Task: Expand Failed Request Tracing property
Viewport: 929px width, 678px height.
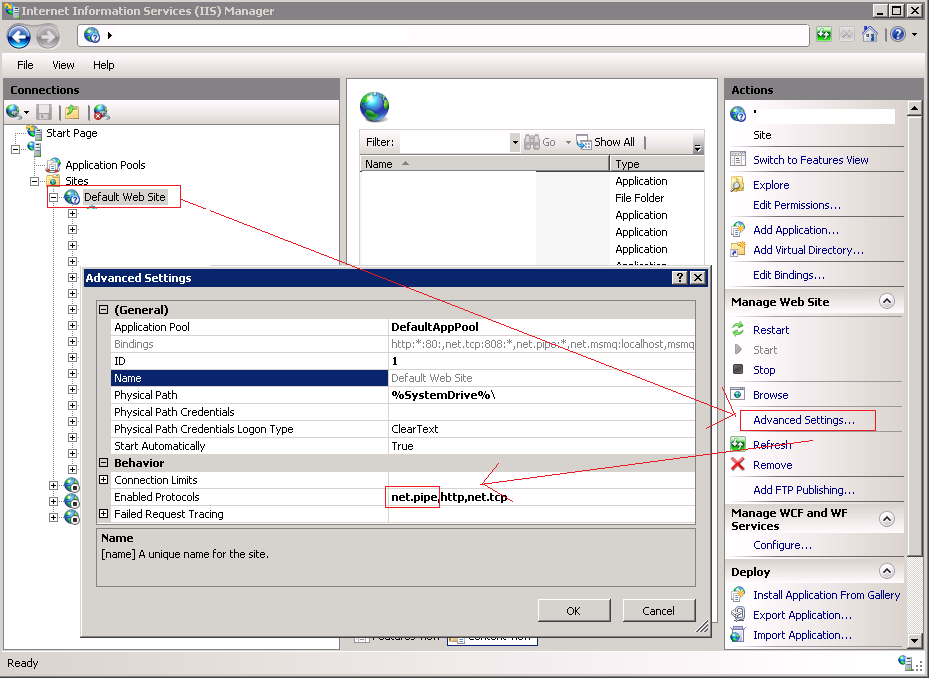Action: (103, 514)
